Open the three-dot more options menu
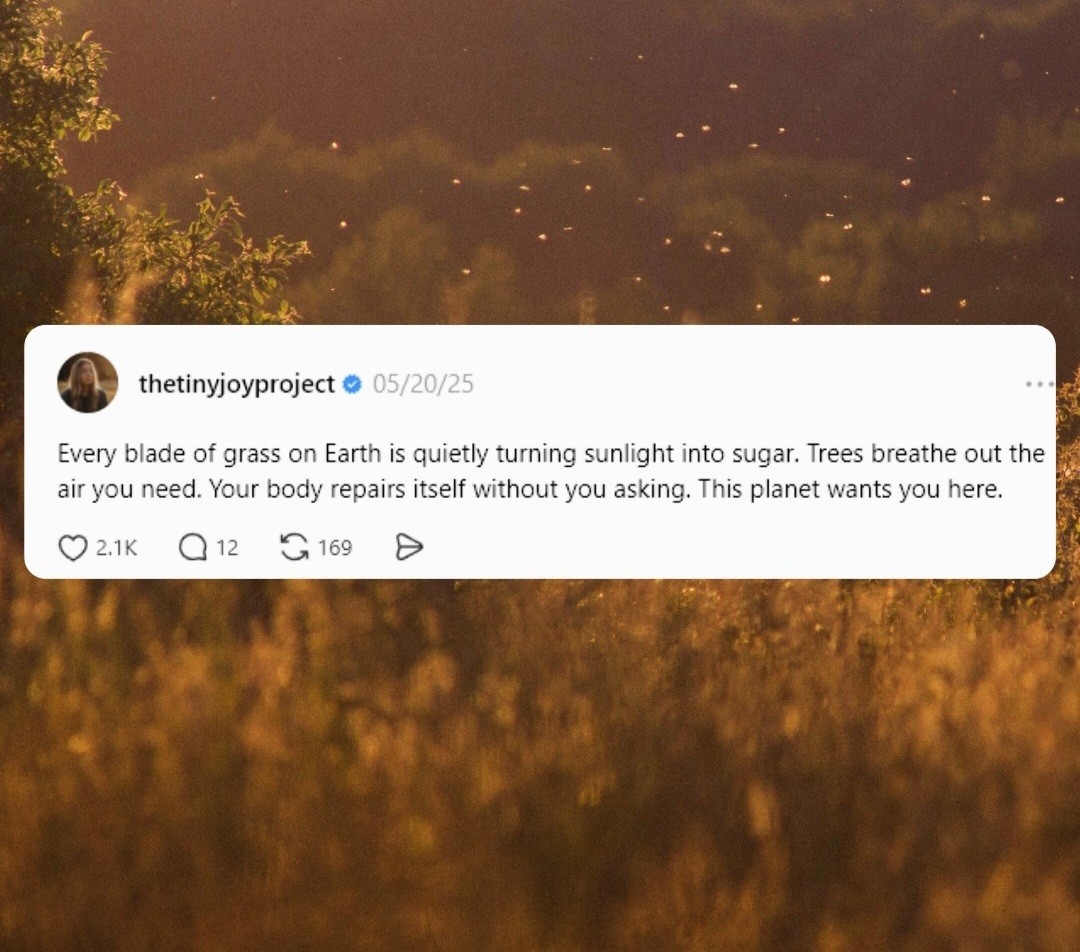Screen dimensions: 1080x952 tap(1039, 384)
